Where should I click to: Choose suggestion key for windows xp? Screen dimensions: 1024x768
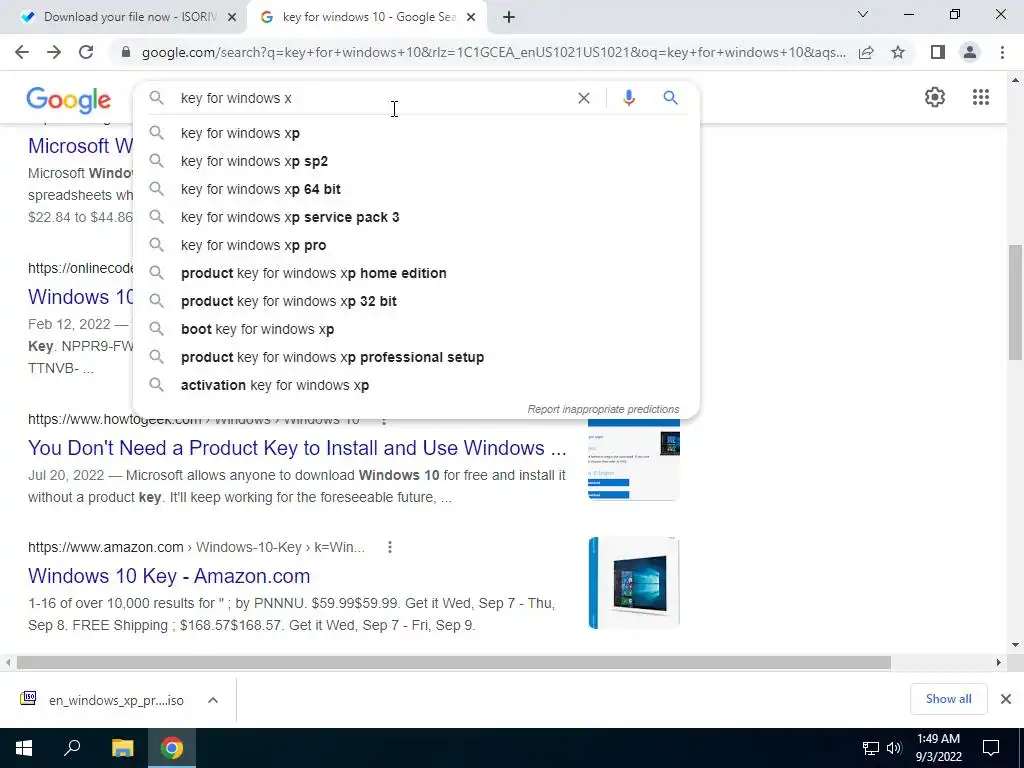[416, 133]
